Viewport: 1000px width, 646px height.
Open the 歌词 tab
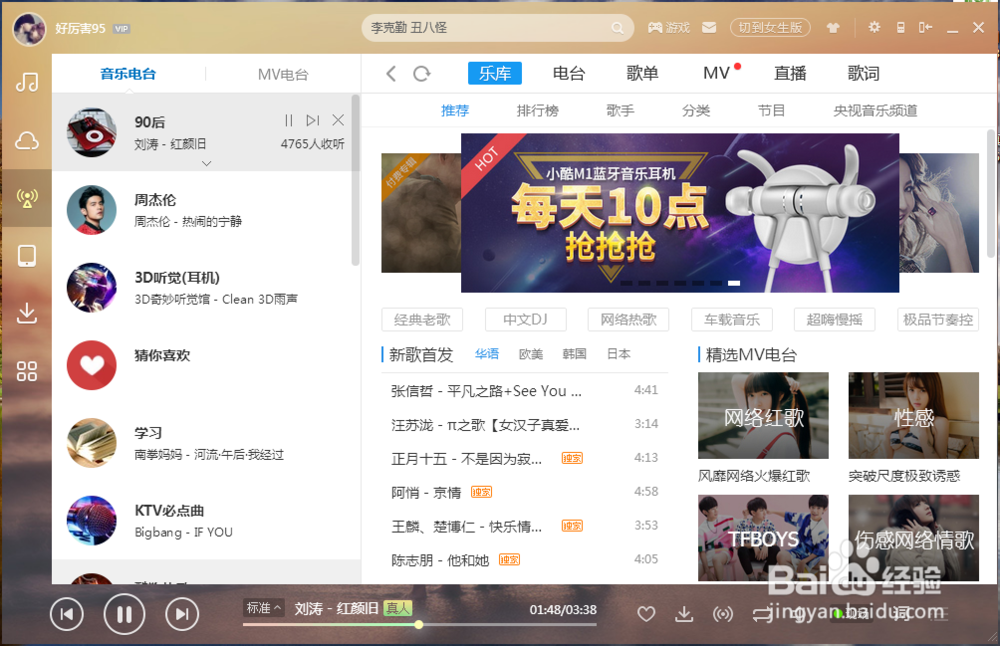[864, 73]
